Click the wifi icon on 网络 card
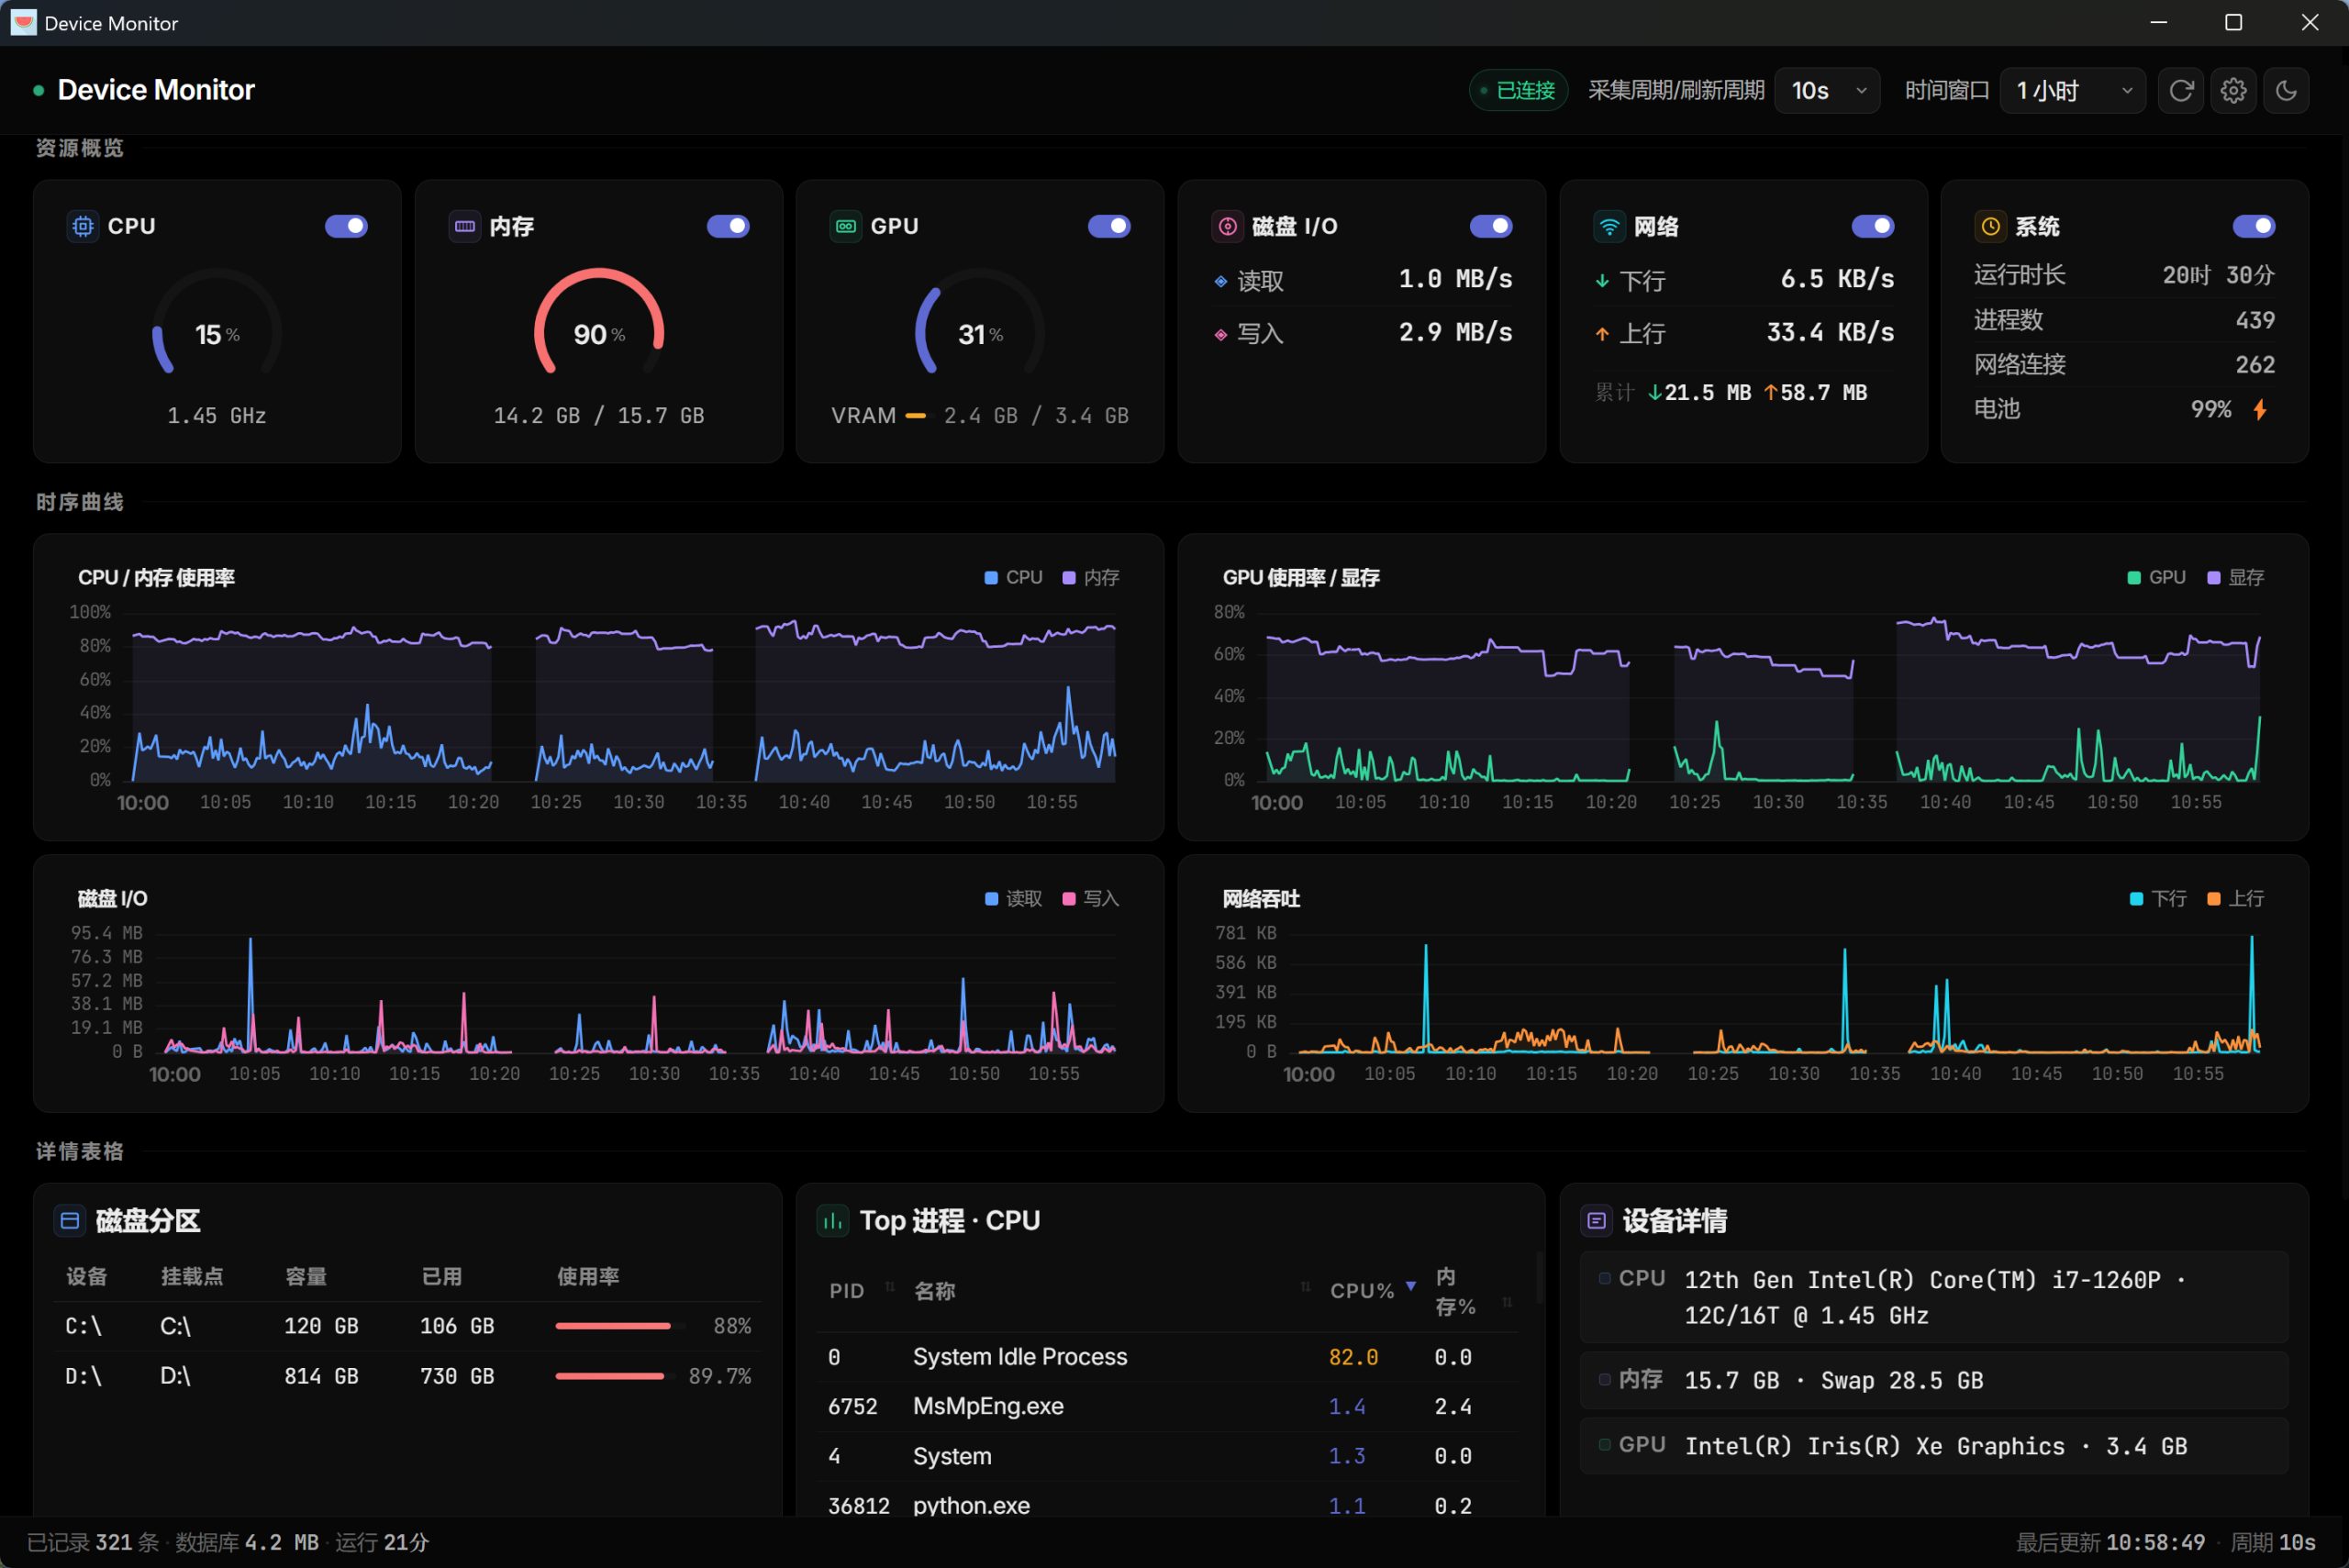2349x1568 pixels. click(x=1610, y=226)
